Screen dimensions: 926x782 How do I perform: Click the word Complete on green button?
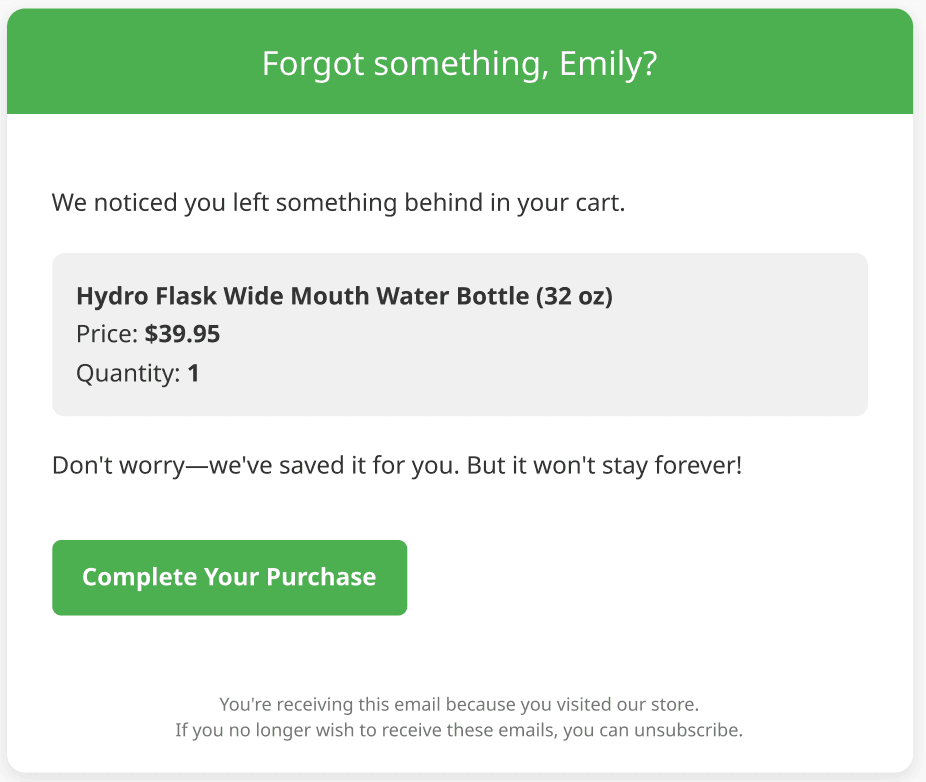(x=139, y=577)
